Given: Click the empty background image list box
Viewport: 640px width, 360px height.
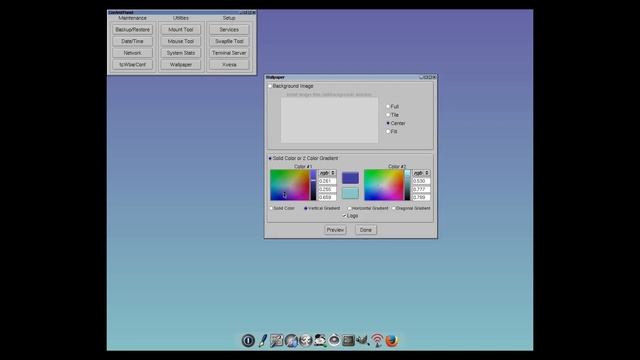Looking at the screenshot, I should click(329, 120).
